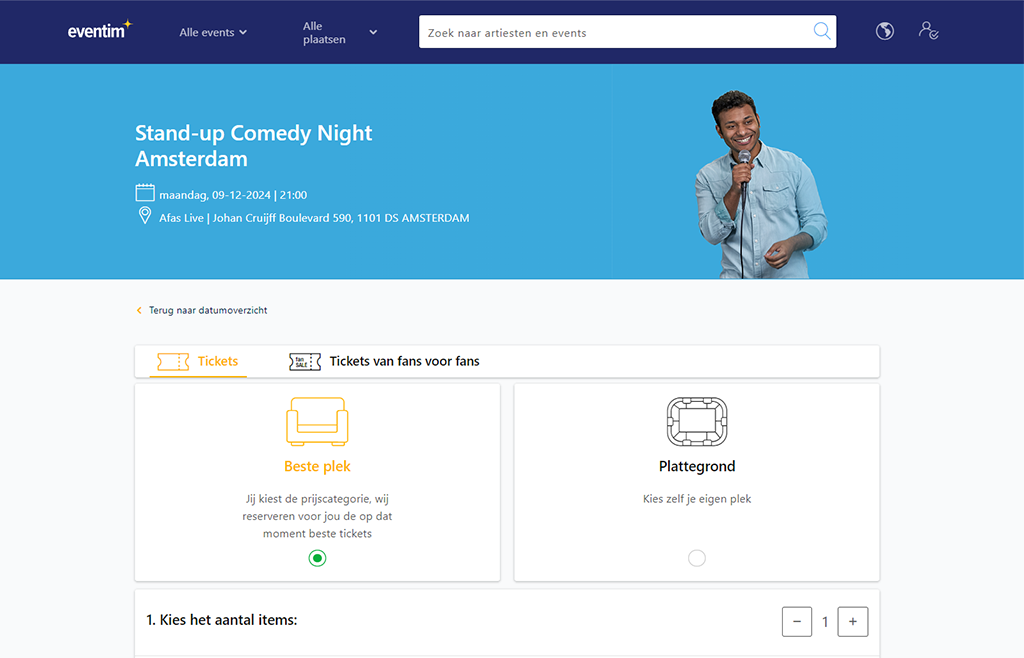
Task: Click the fanSALE ticket icon
Action: pos(305,361)
